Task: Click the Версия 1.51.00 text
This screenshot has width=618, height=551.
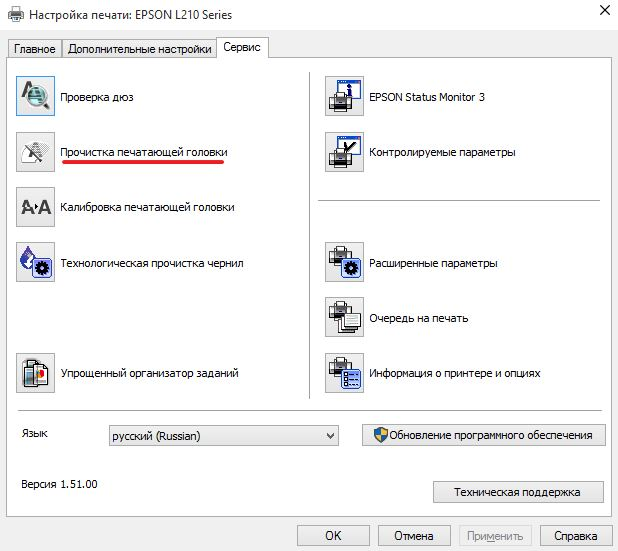Action: click(x=60, y=484)
